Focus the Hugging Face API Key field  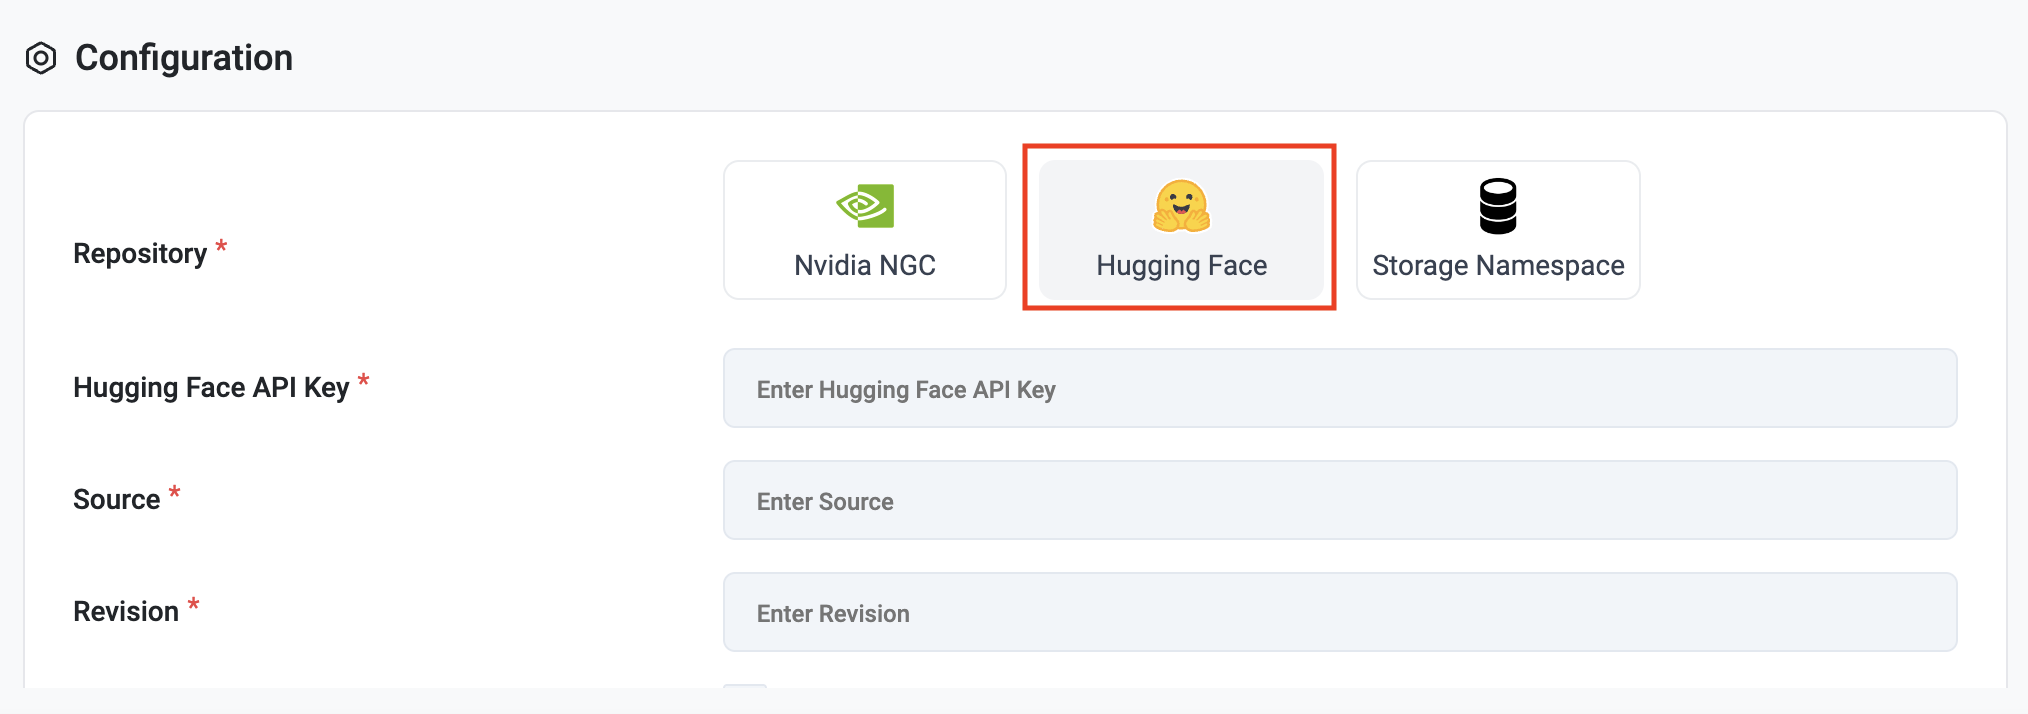point(1339,389)
